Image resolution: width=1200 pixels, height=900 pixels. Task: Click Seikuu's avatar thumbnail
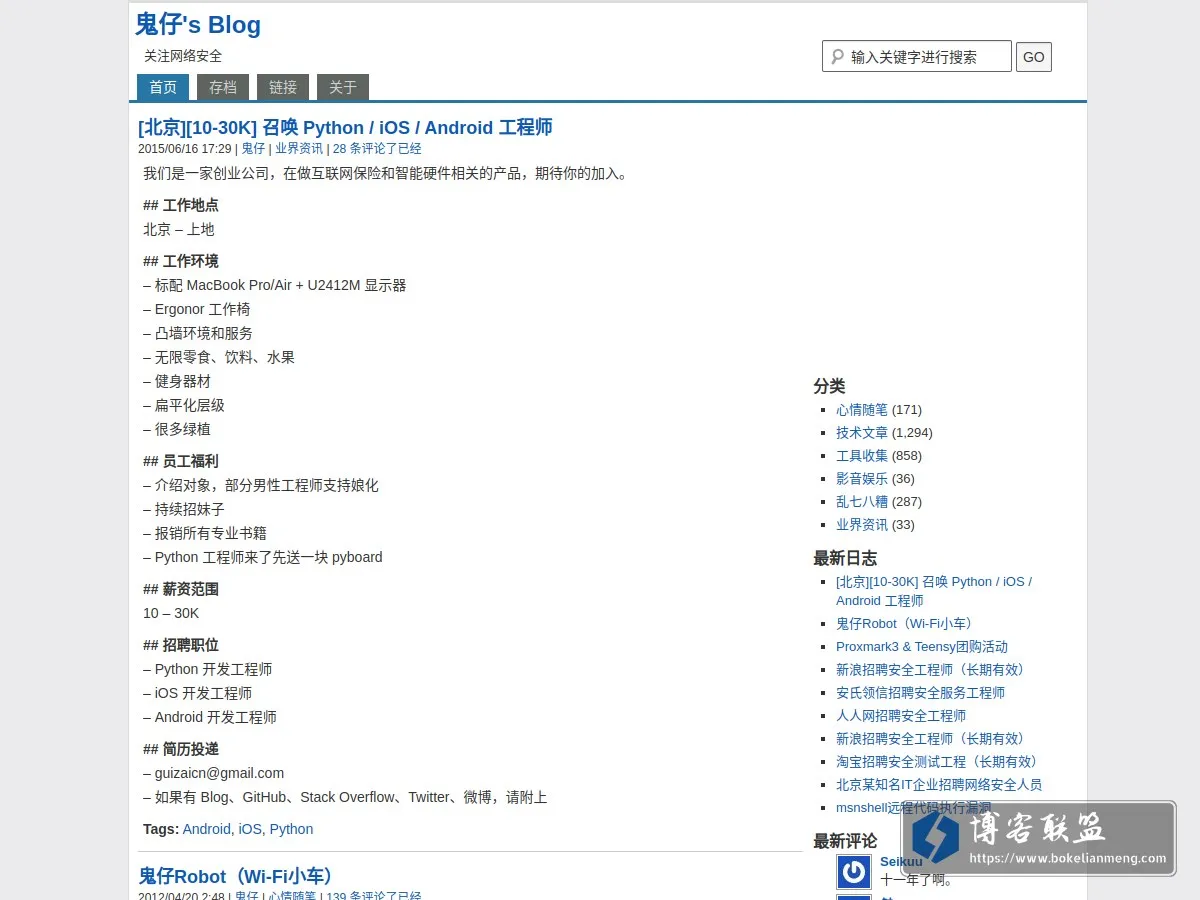tap(854, 872)
